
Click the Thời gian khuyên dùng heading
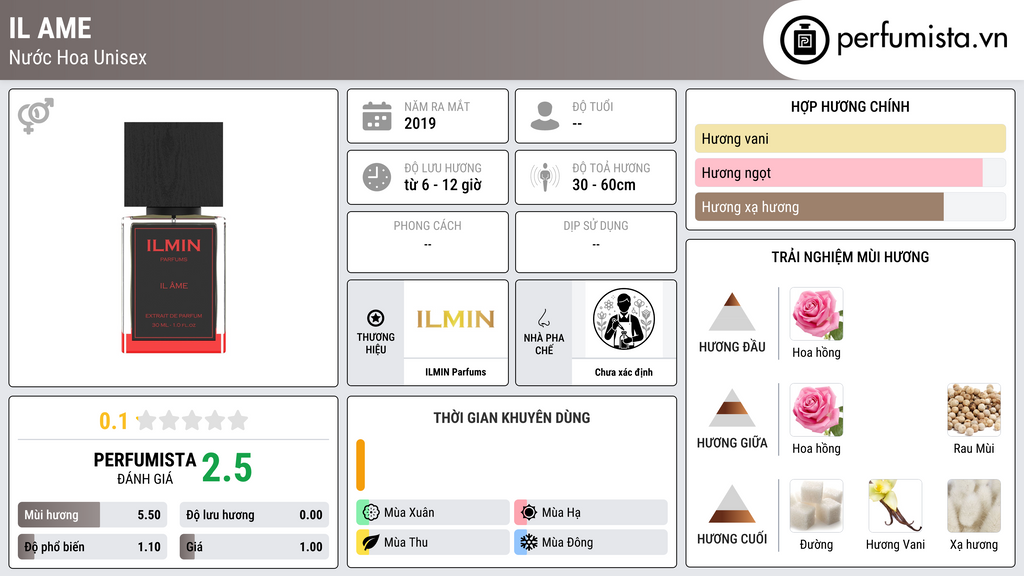point(512,417)
